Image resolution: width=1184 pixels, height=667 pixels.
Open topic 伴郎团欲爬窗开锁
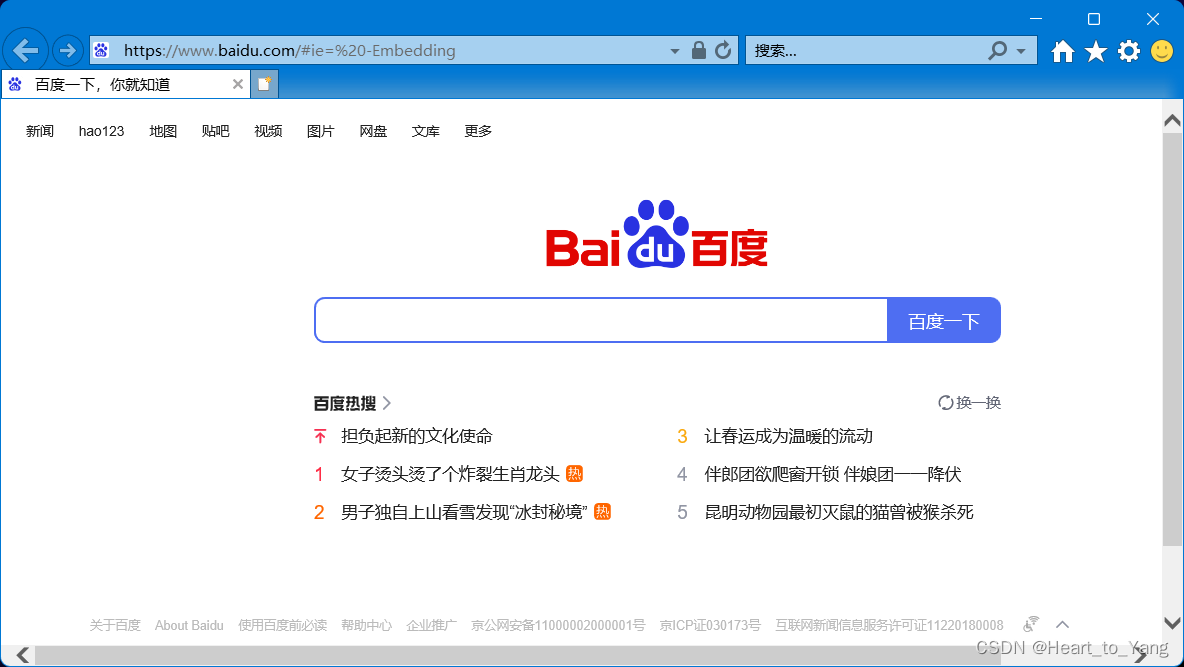pyautogui.click(x=833, y=474)
